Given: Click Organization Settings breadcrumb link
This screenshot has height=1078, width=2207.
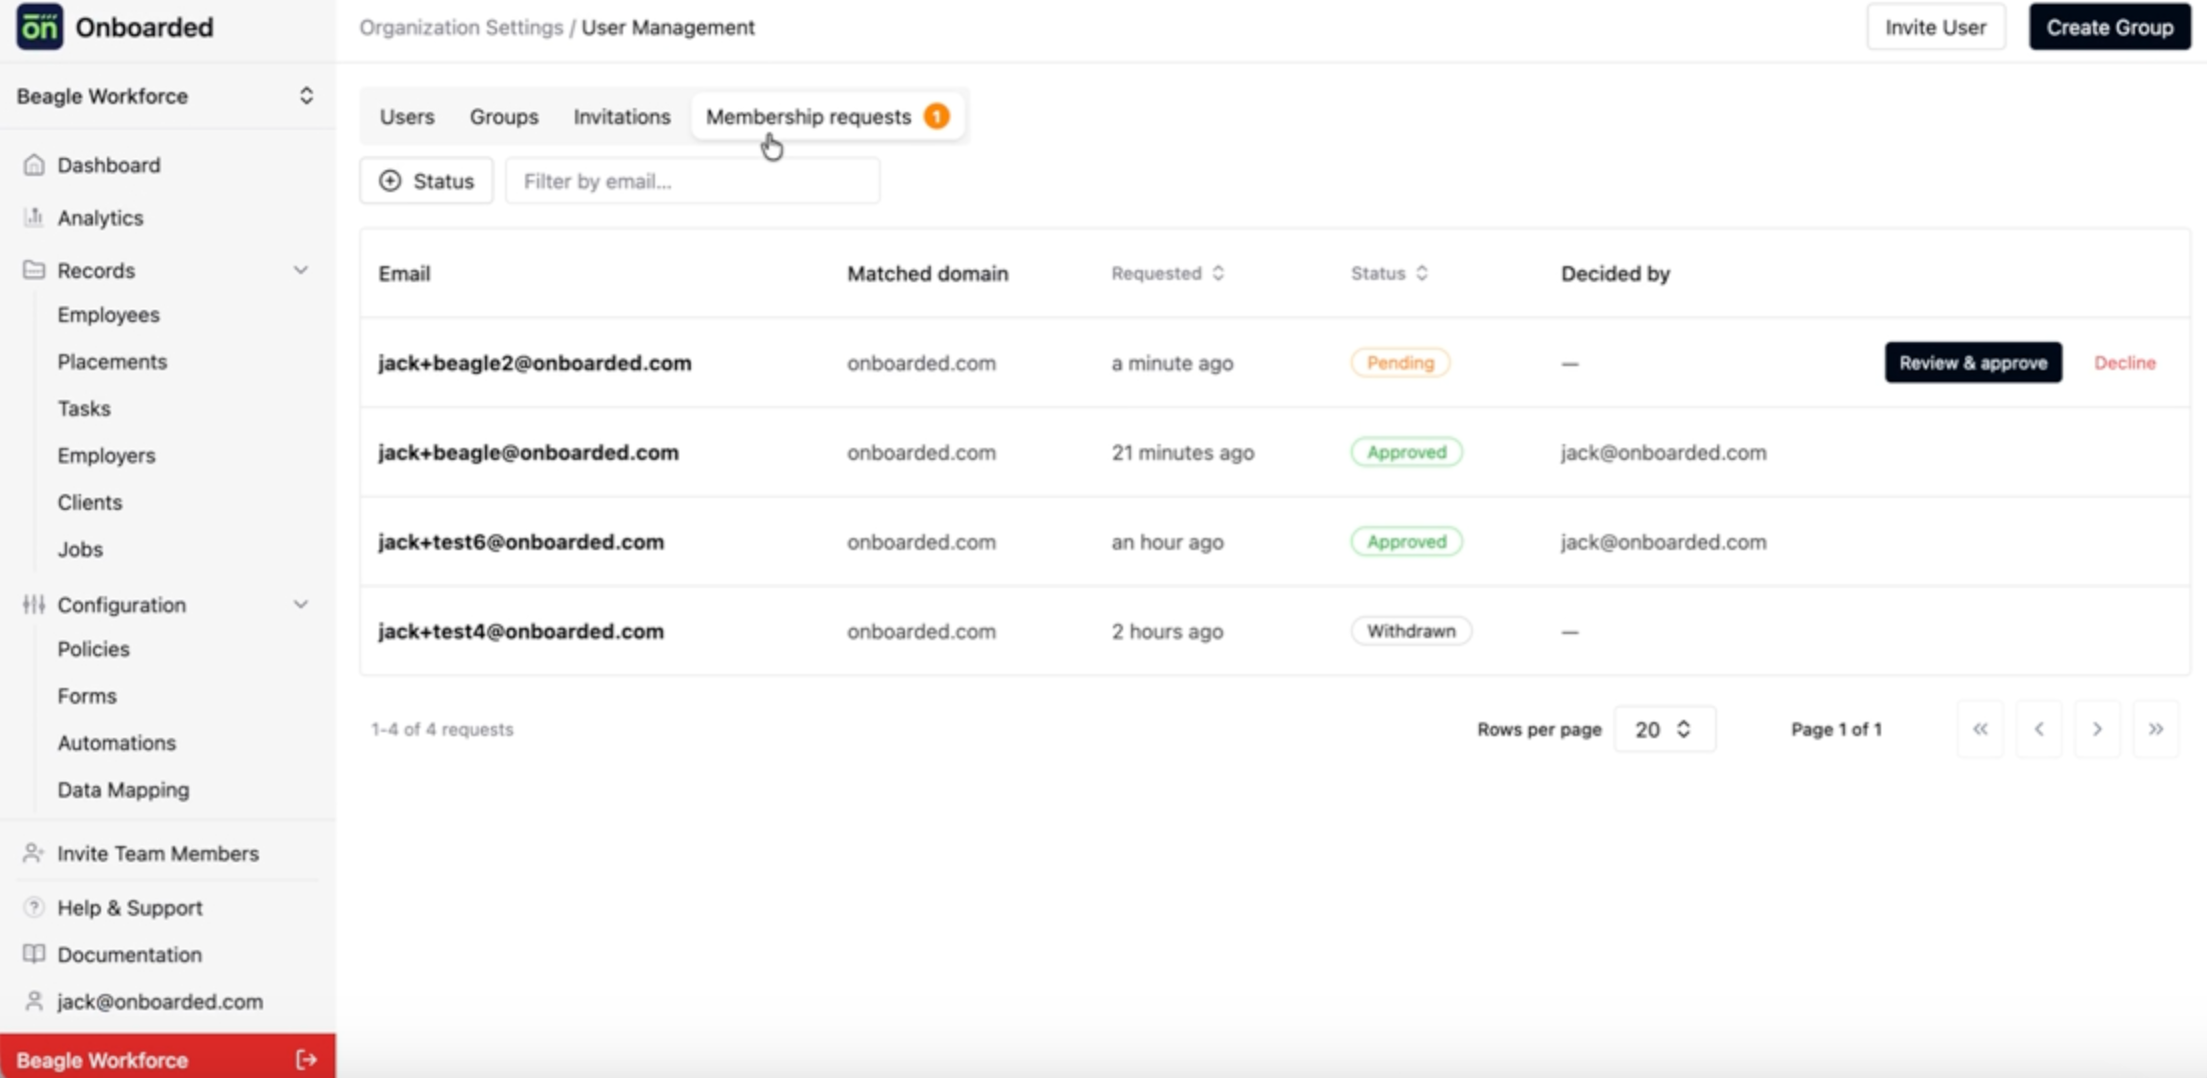Looking at the screenshot, I should pyautogui.click(x=461, y=27).
